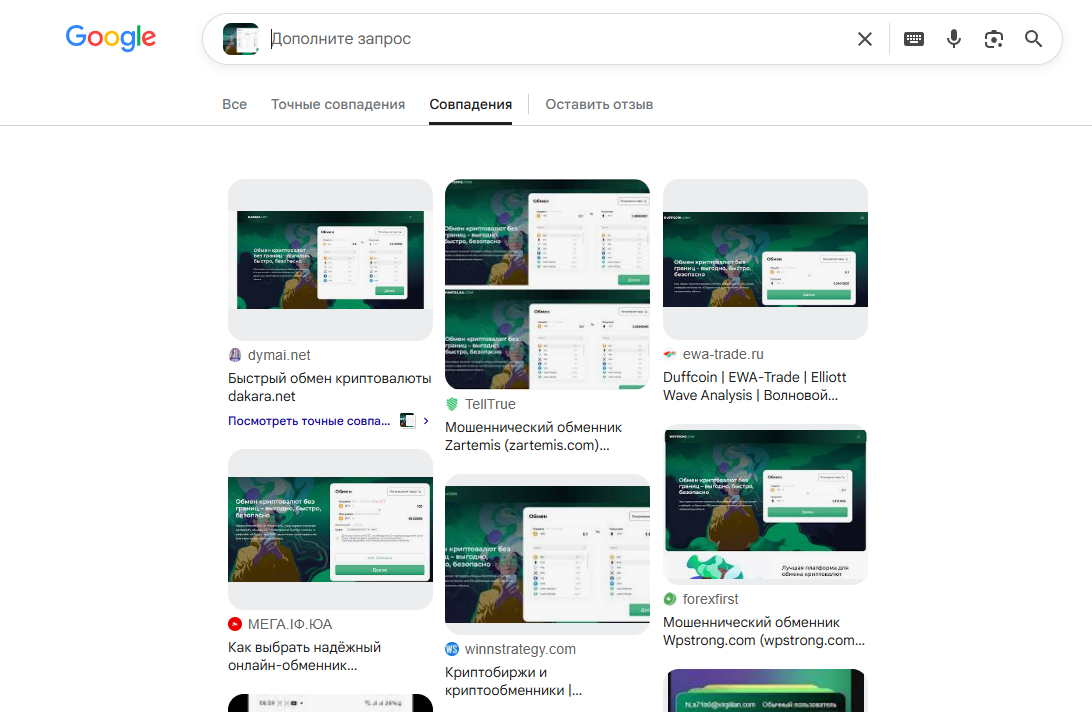Open 'Мошеннический обменник Zartemis' result title

pos(533,436)
